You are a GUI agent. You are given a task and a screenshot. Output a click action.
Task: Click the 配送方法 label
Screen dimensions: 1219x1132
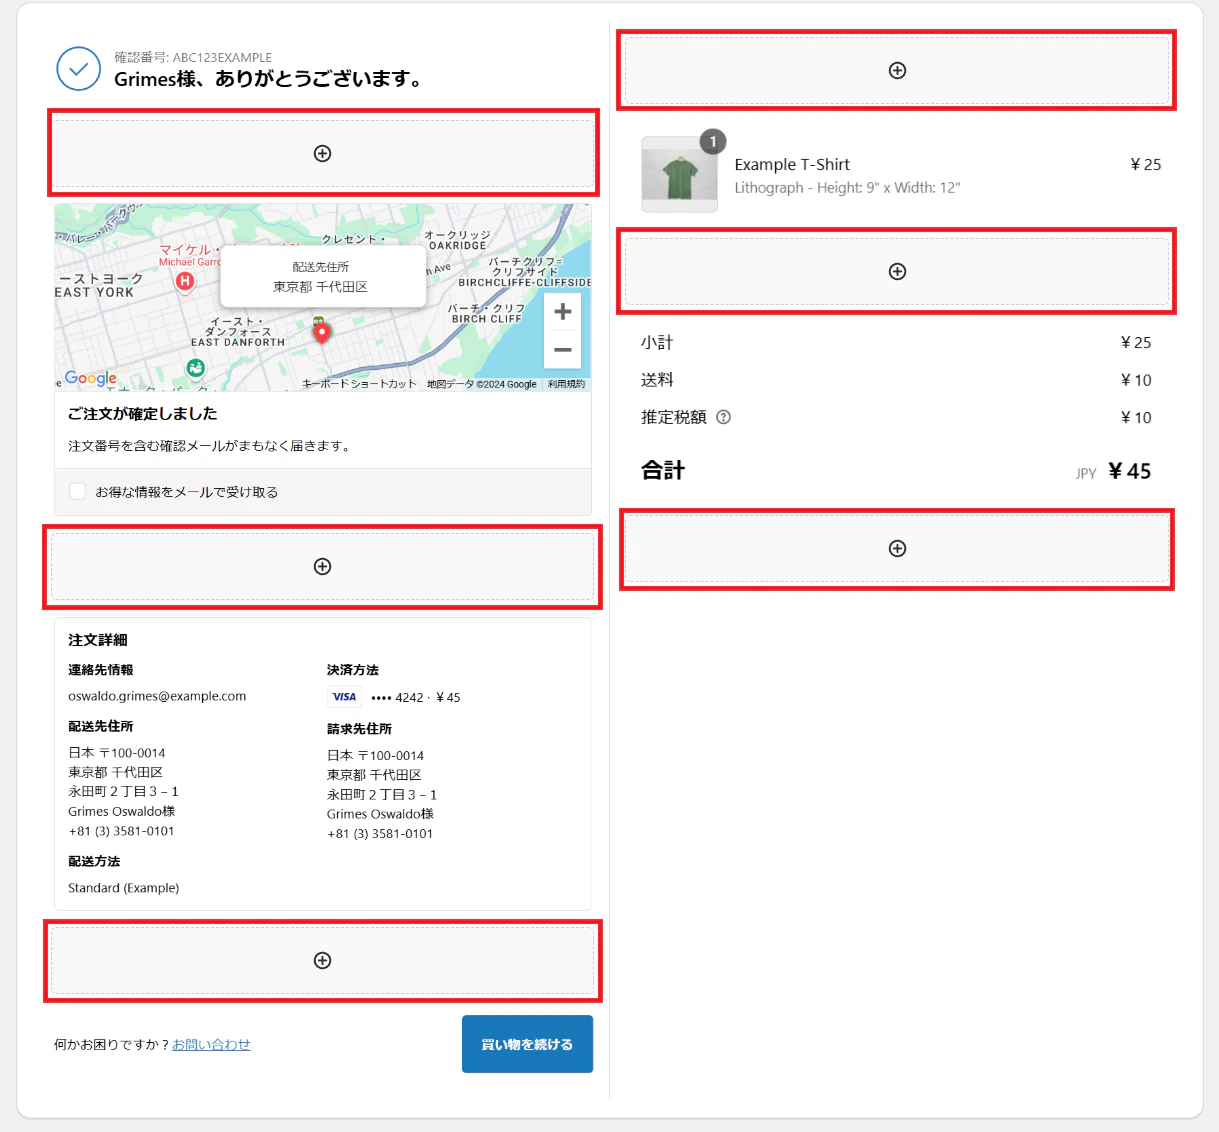click(x=94, y=861)
